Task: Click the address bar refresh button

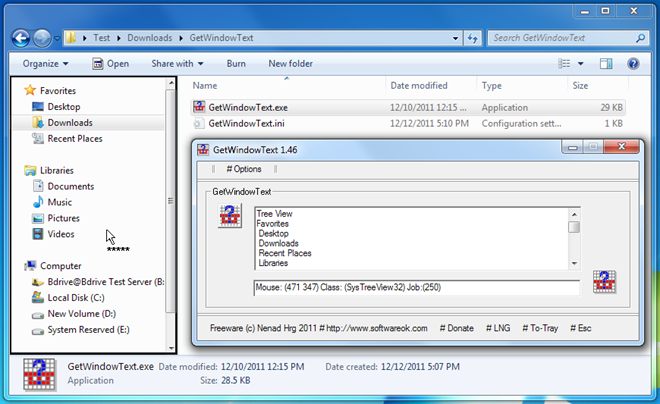Action: (473, 38)
